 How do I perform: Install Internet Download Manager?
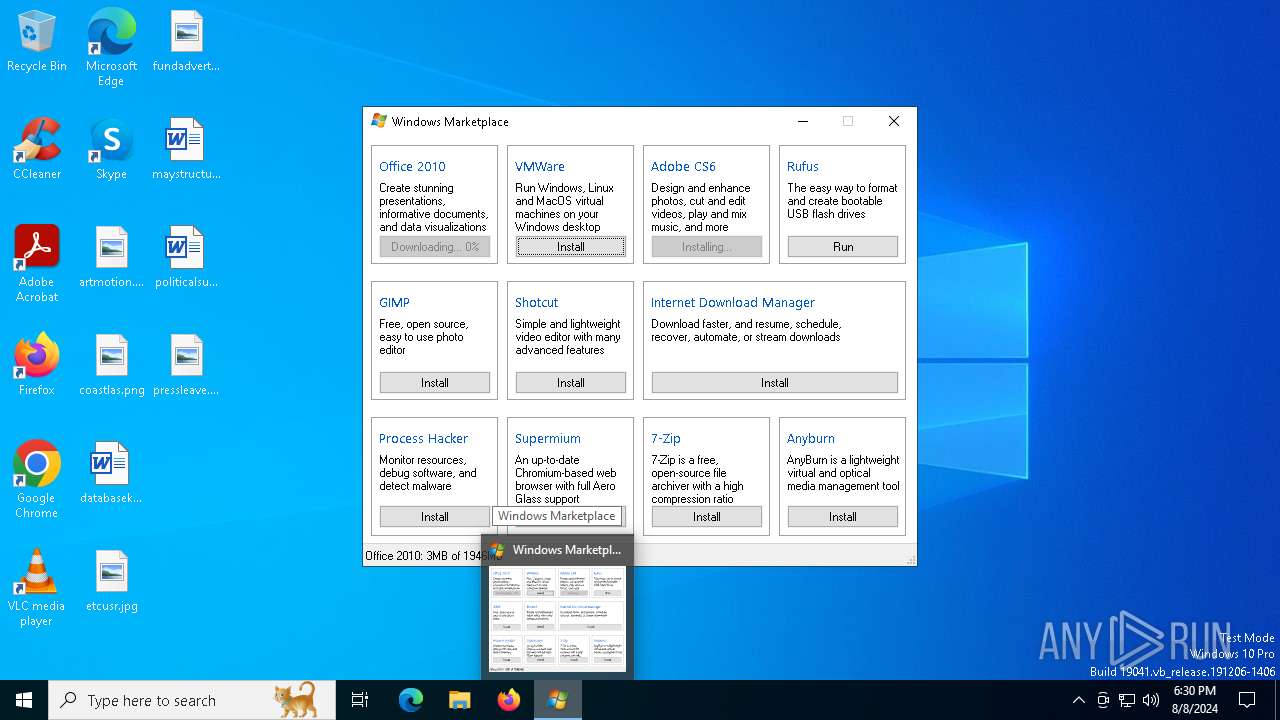775,383
